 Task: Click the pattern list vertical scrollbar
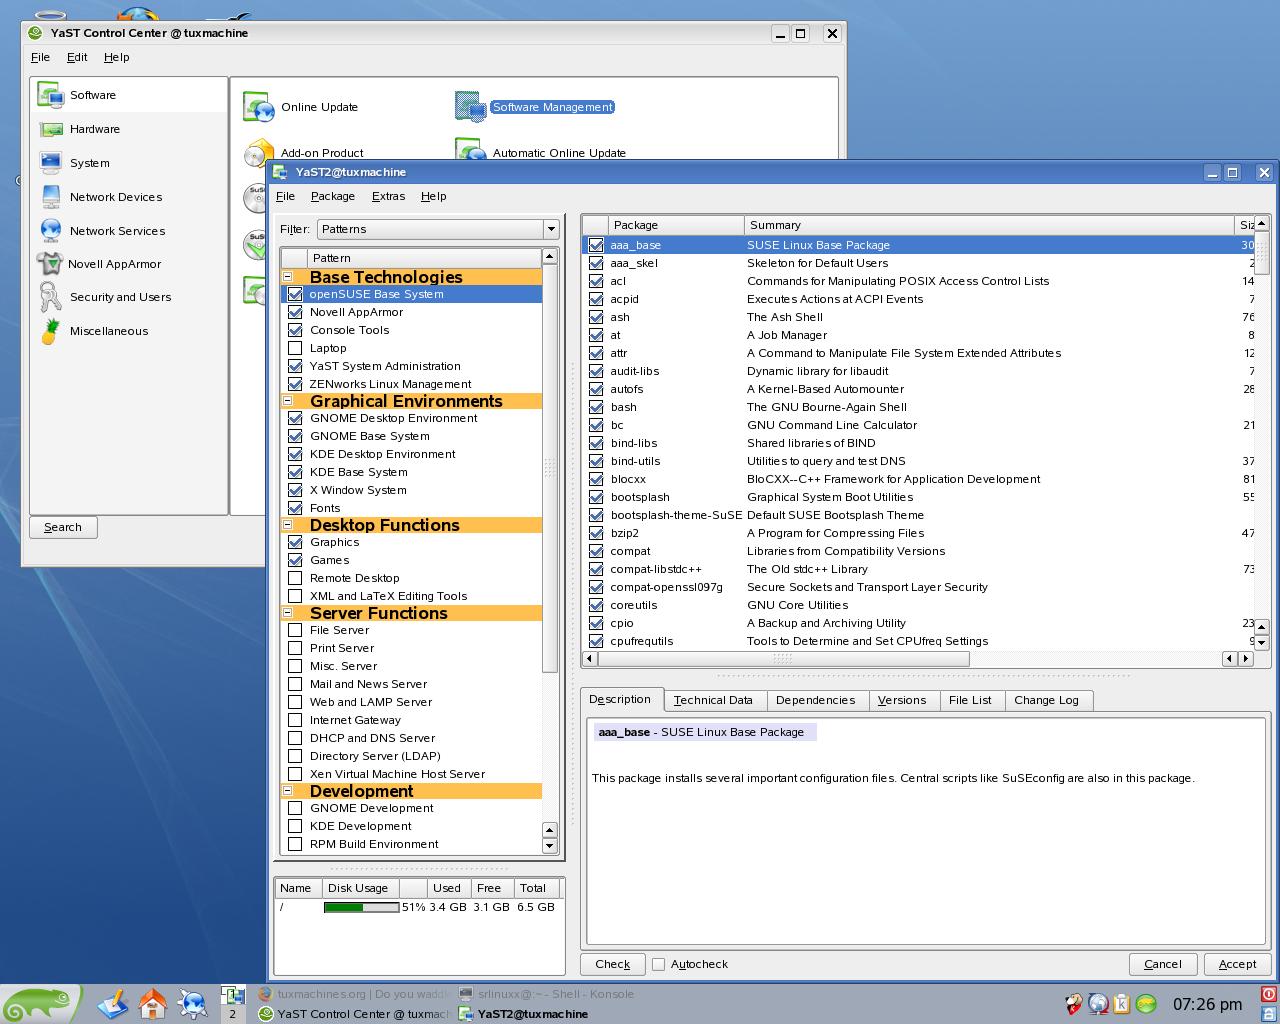pos(549,467)
